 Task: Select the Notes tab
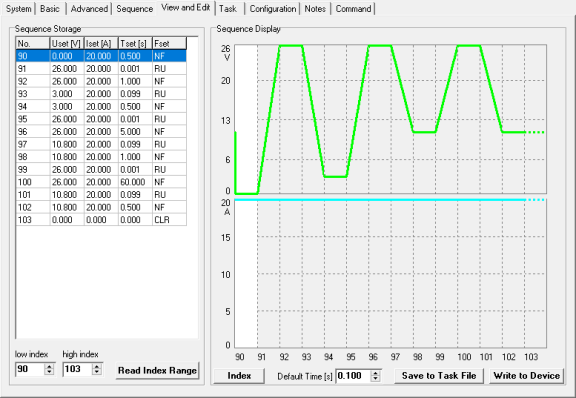(x=315, y=9)
